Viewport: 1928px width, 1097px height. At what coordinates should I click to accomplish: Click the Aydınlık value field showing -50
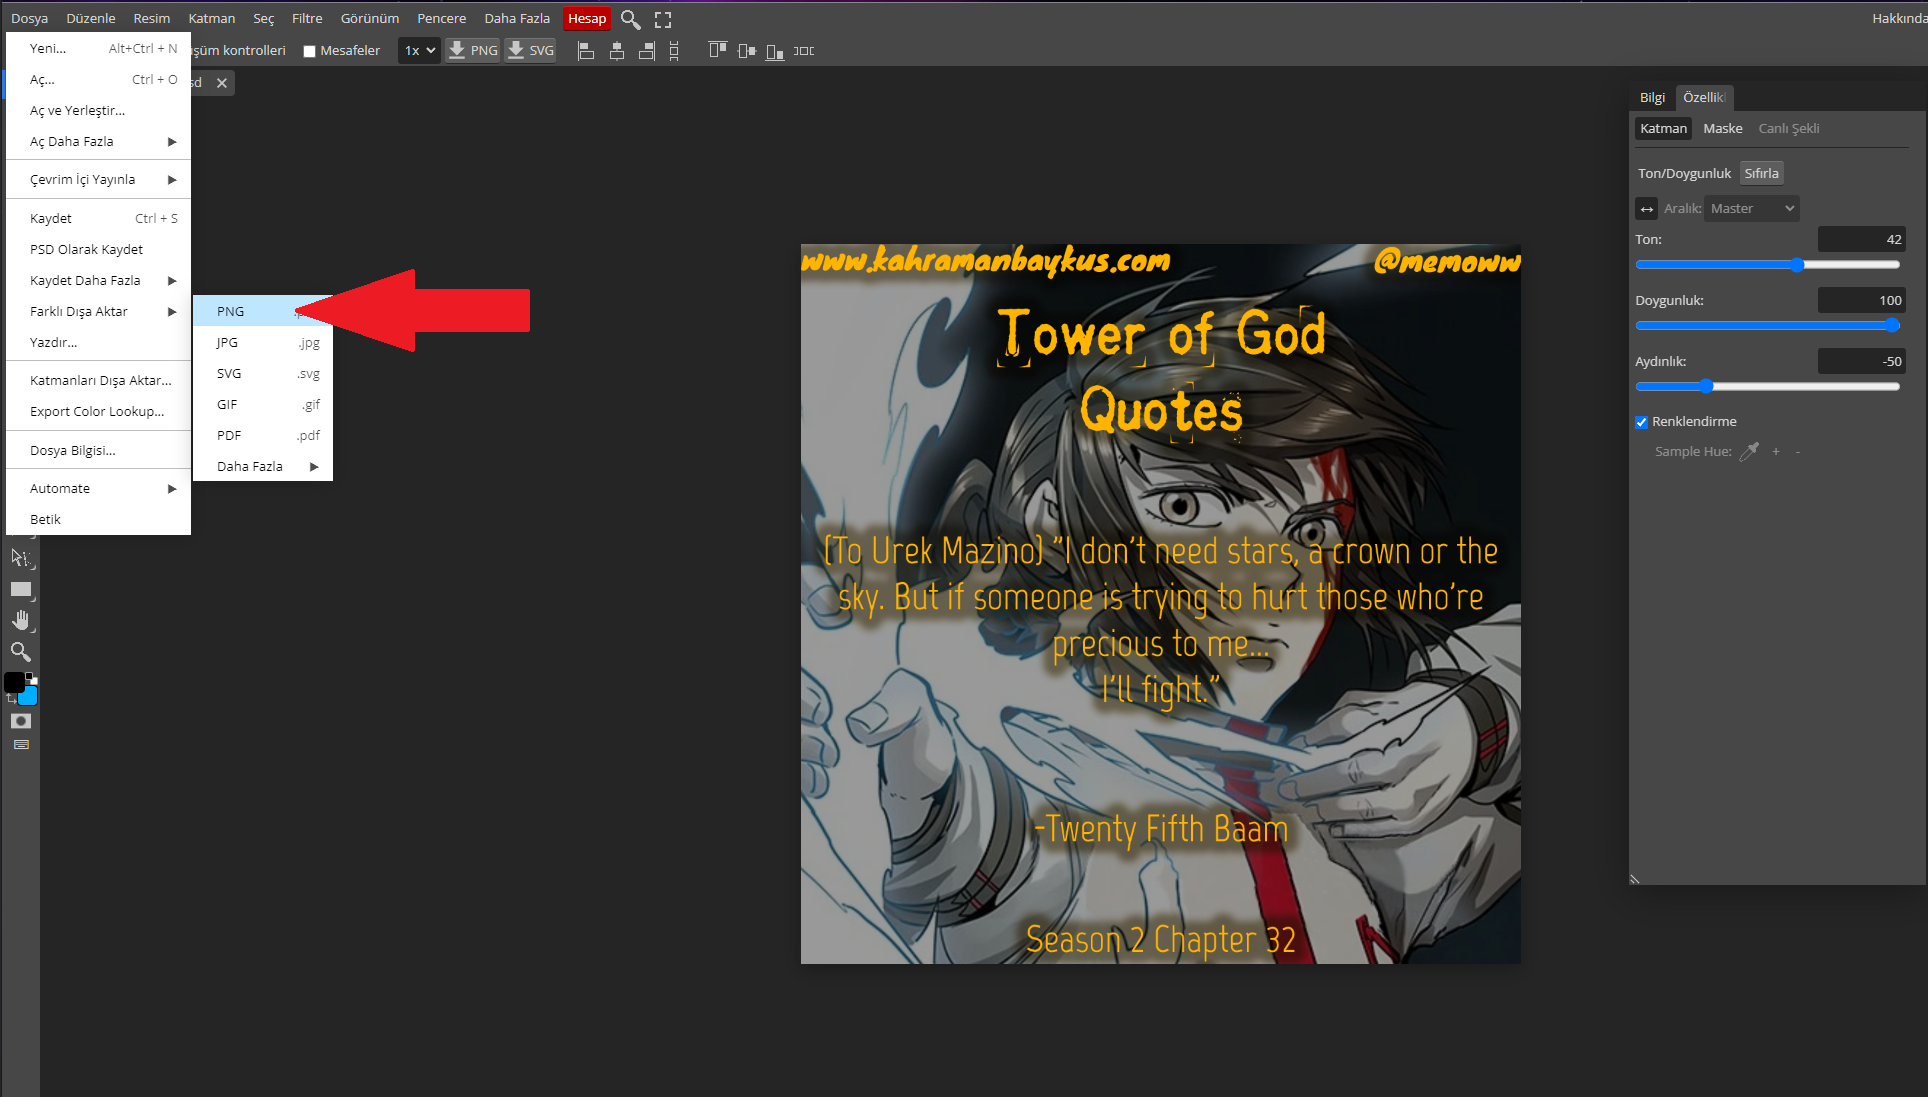coord(1862,362)
